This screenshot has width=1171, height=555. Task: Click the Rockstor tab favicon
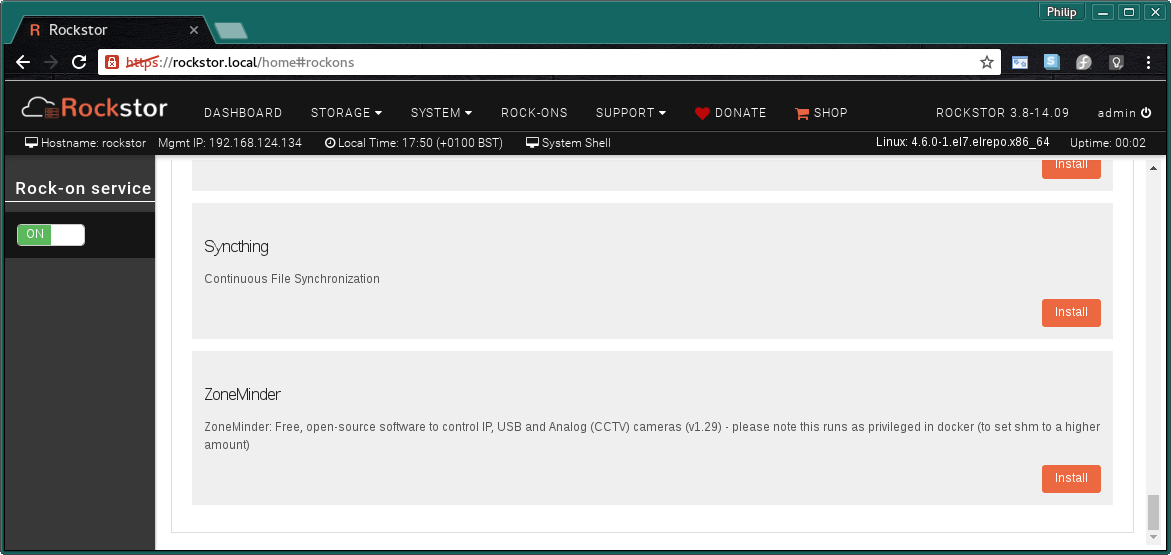click(x=34, y=31)
